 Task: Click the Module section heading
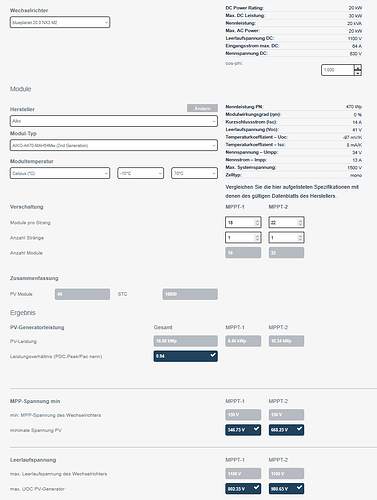[21, 89]
